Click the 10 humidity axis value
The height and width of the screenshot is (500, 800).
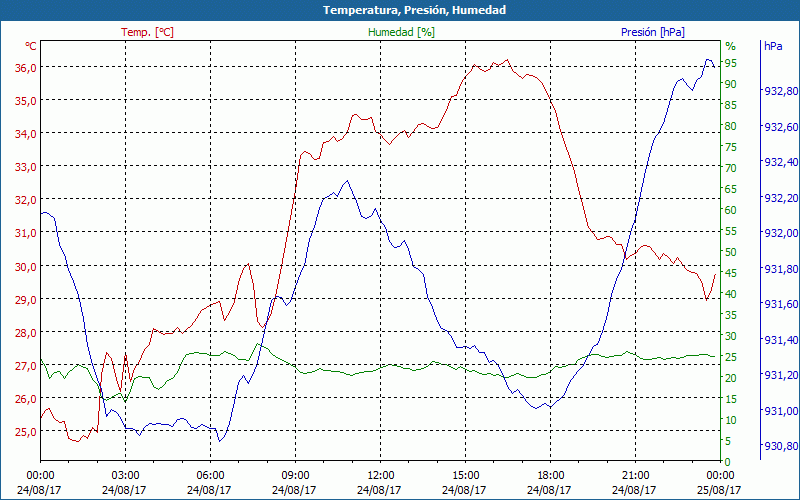pos(731,420)
